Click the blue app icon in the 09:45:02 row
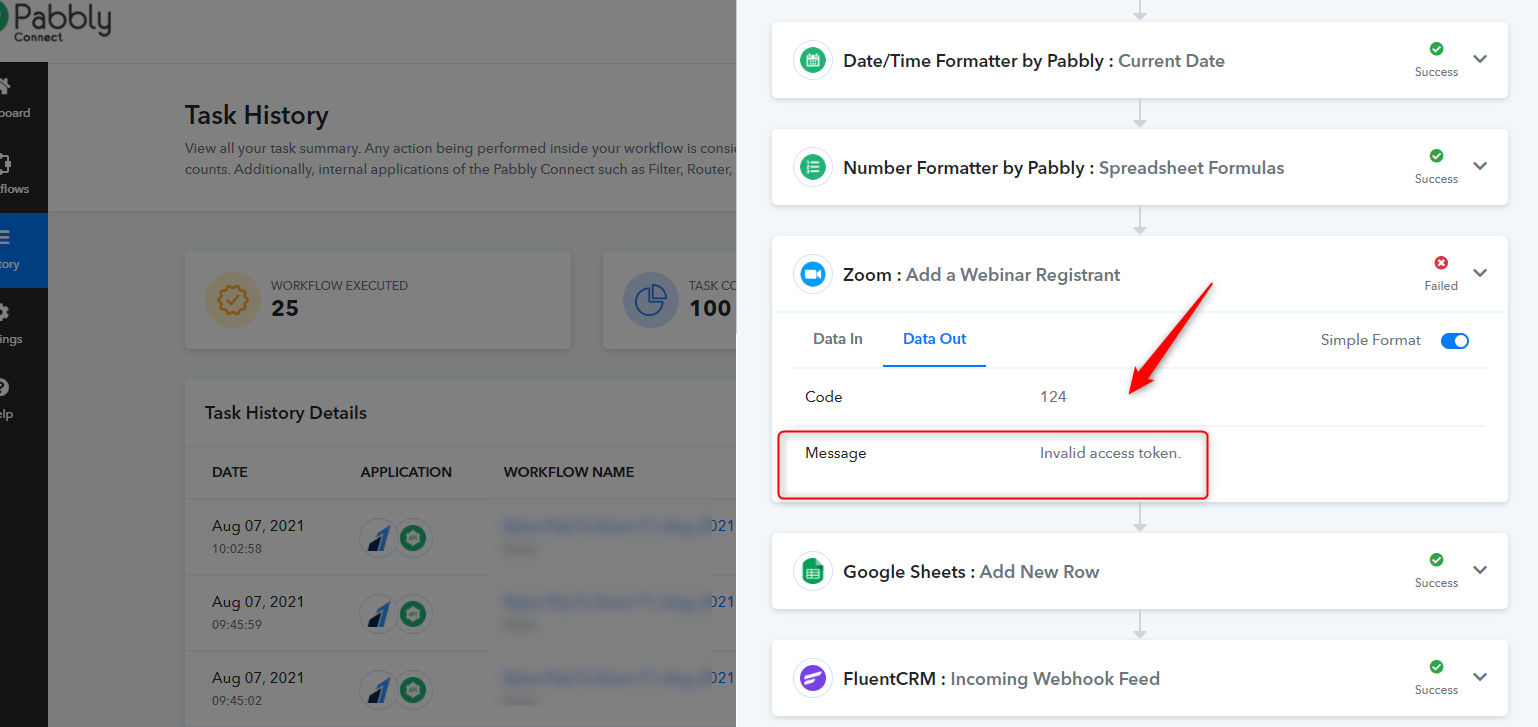The width and height of the screenshot is (1538, 727). tap(378, 689)
